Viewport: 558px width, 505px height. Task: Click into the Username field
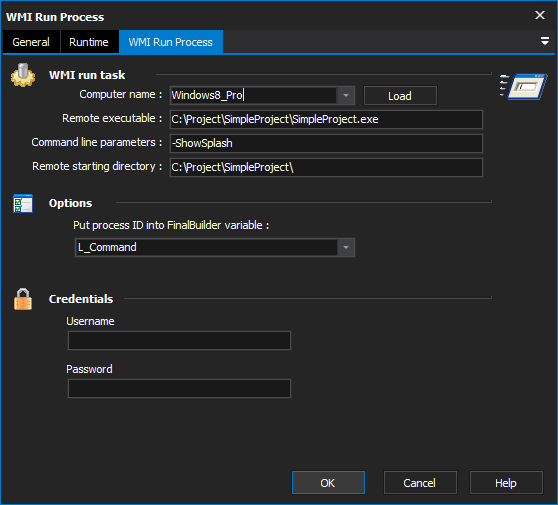point(179,341)
